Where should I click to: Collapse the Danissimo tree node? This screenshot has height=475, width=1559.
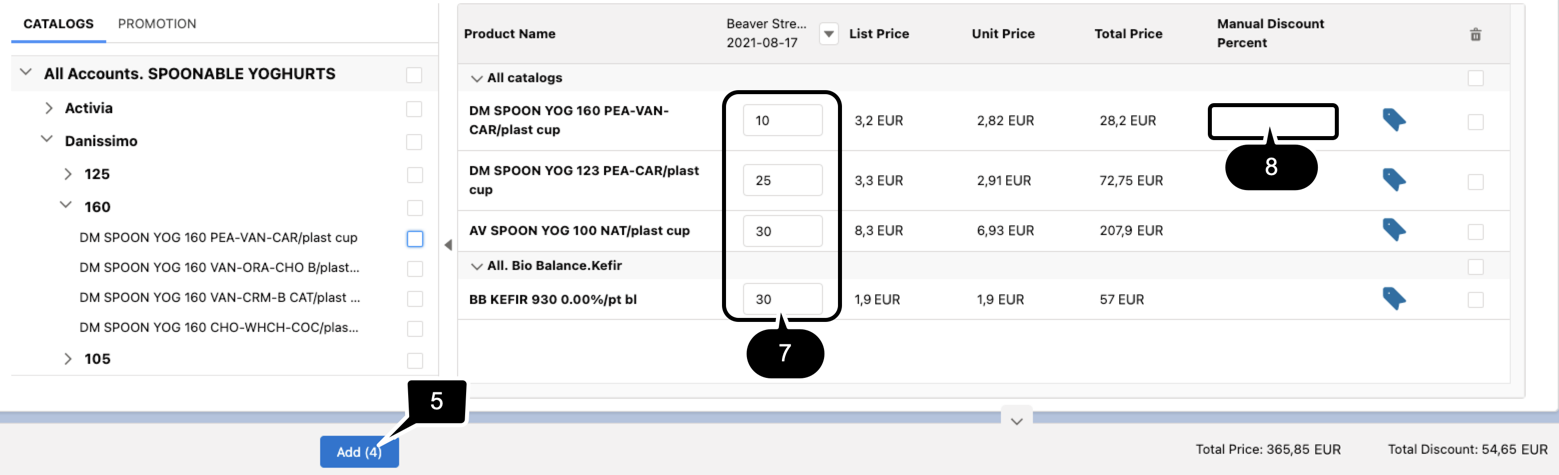click(x=46, y=141)
